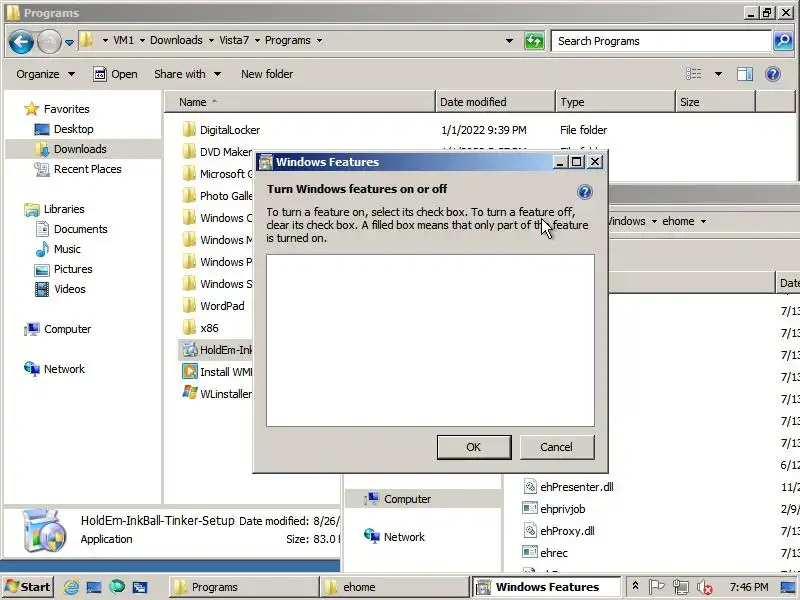Select the Install WMP file icon

(190, 371)
